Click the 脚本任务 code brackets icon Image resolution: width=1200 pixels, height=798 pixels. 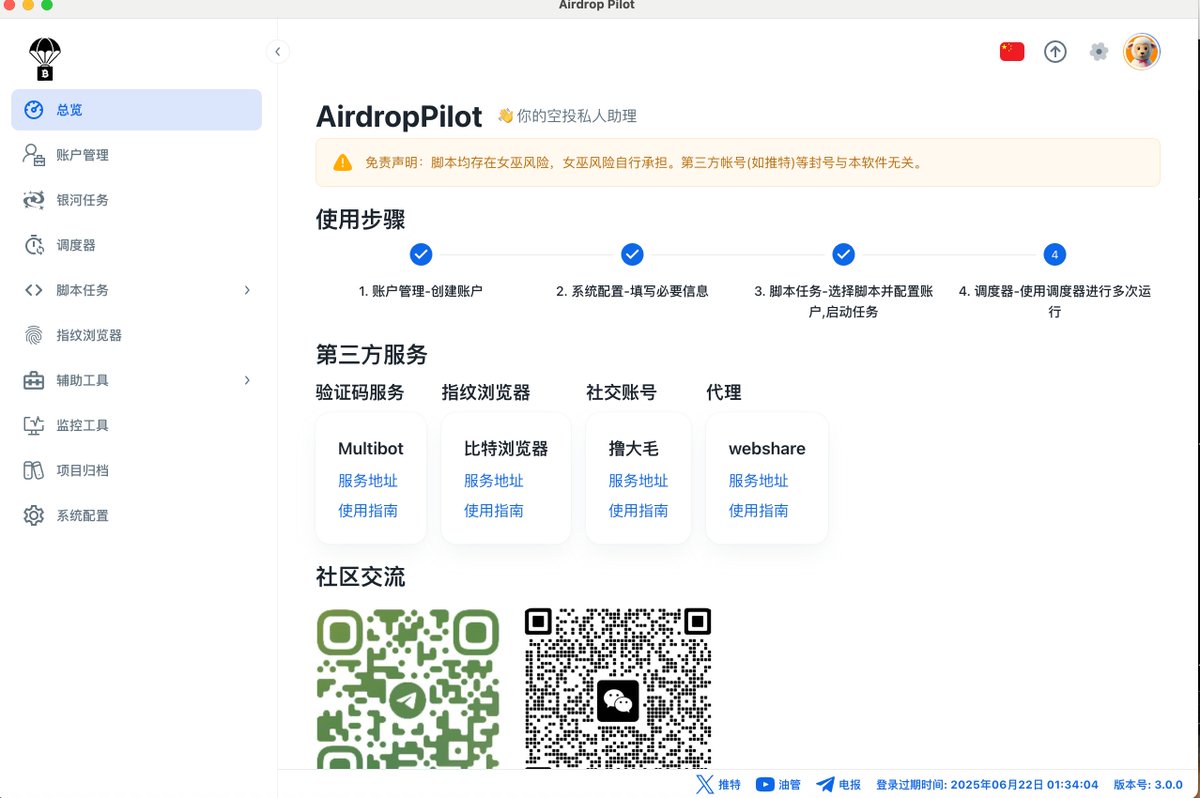[34, 290]
